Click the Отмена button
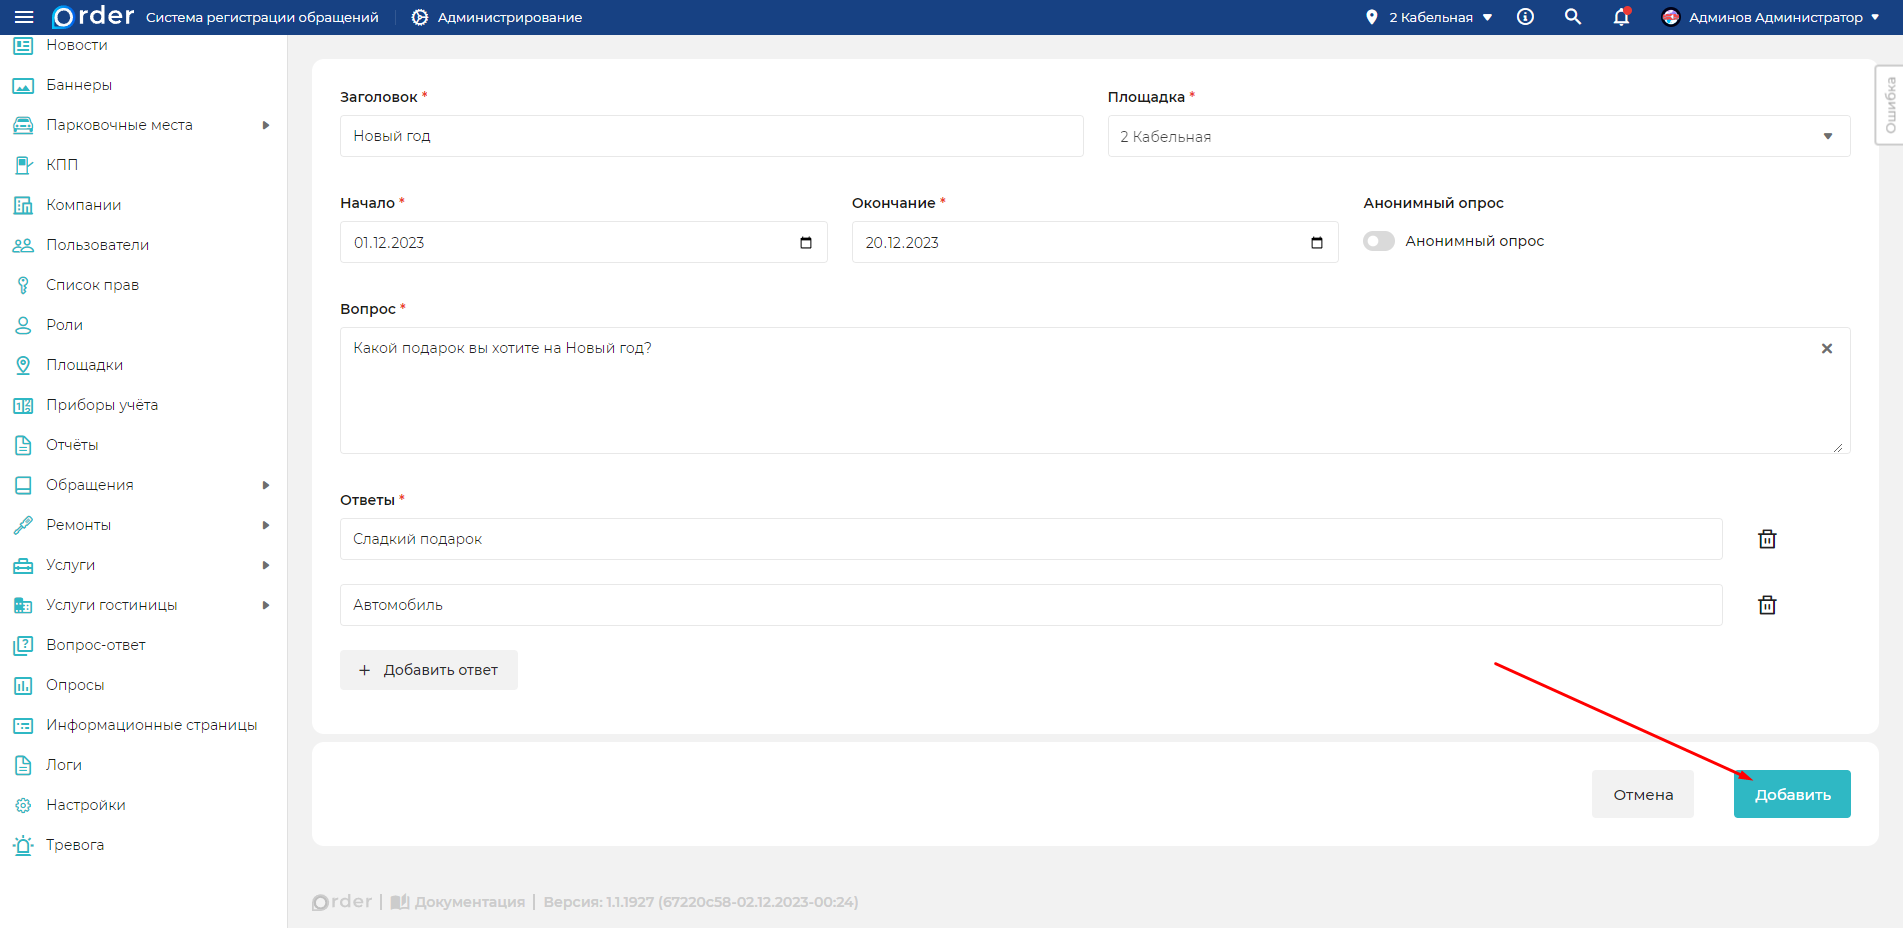 click(x=1642, y=794)
